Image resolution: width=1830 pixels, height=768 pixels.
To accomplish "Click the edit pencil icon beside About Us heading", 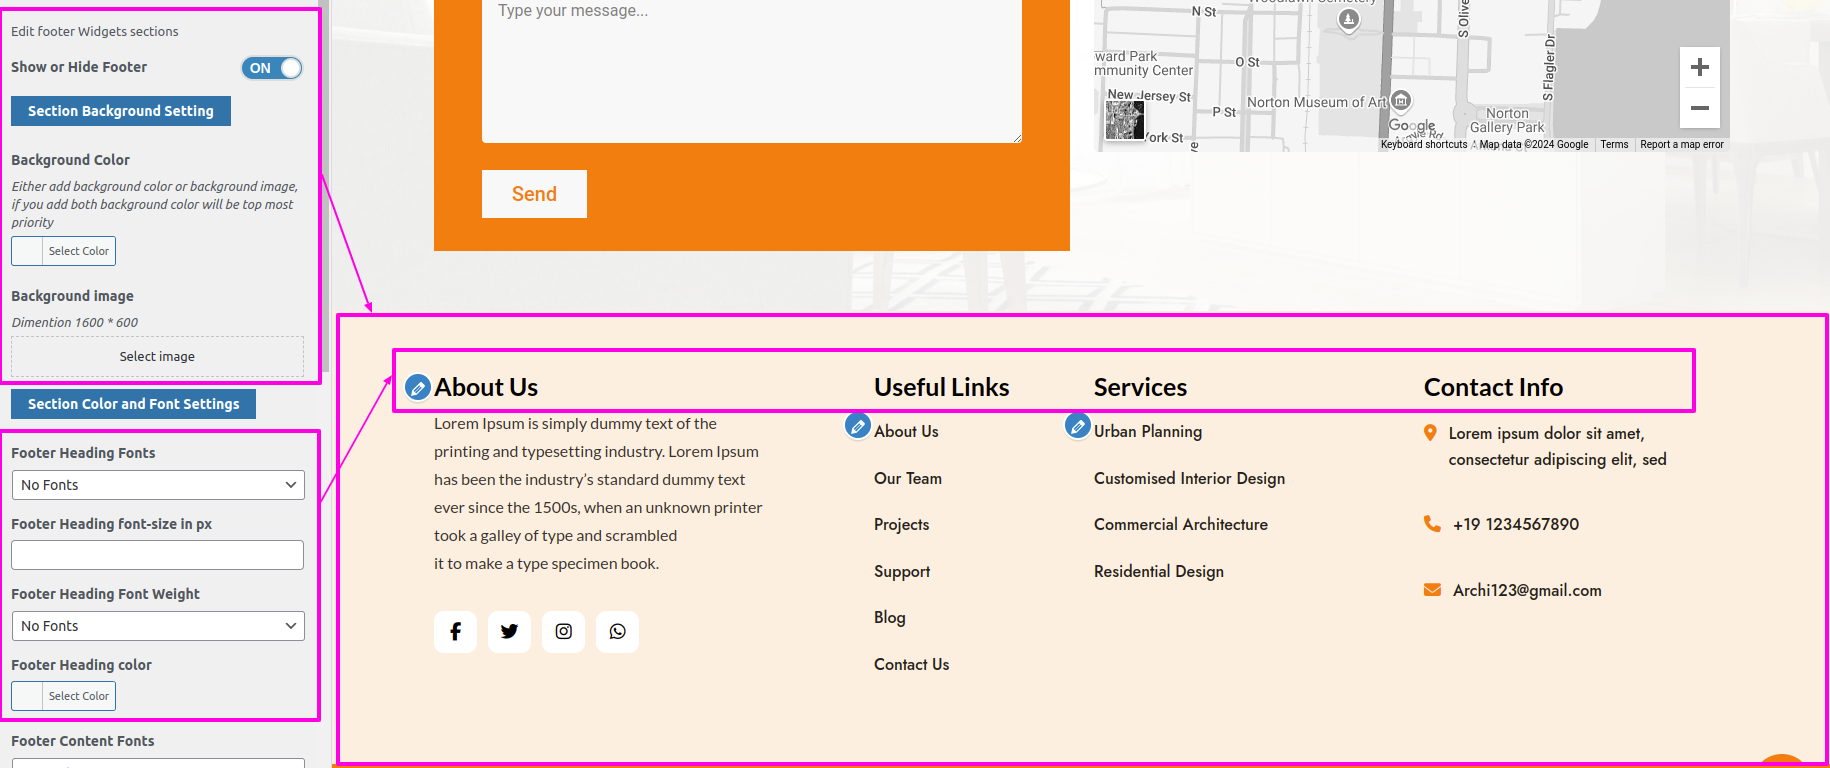I will [418, 387].
